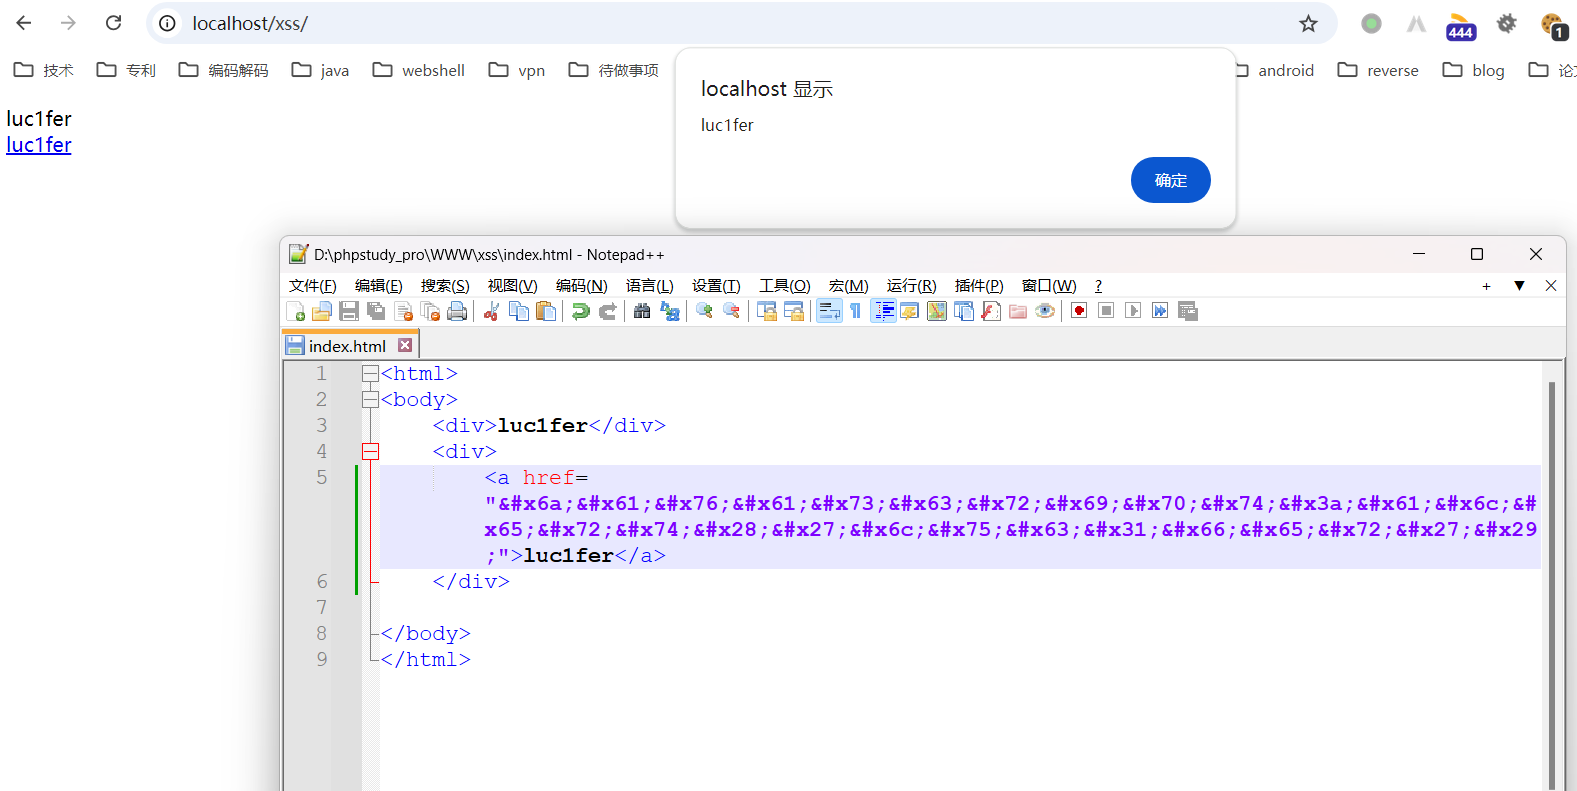The width and height of the screenshot is (1577, 791).
Task: Toggle synchronized vertical scrolling icon
Action: [x=767, y=311]
